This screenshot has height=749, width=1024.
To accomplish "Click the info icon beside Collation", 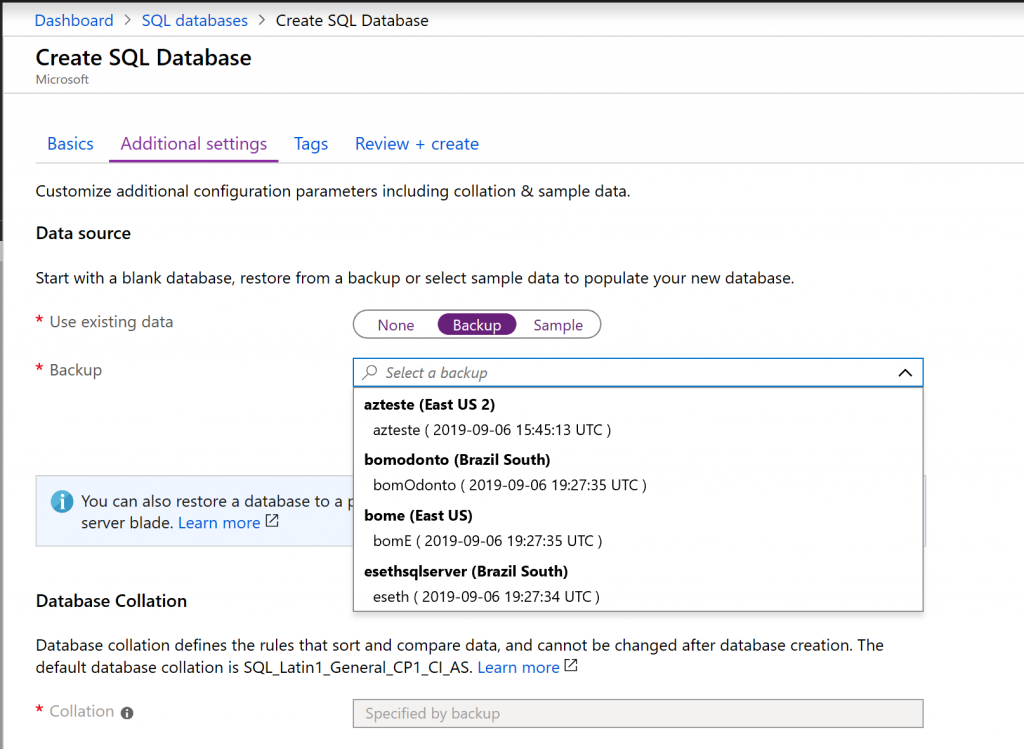I will point(127,713).
